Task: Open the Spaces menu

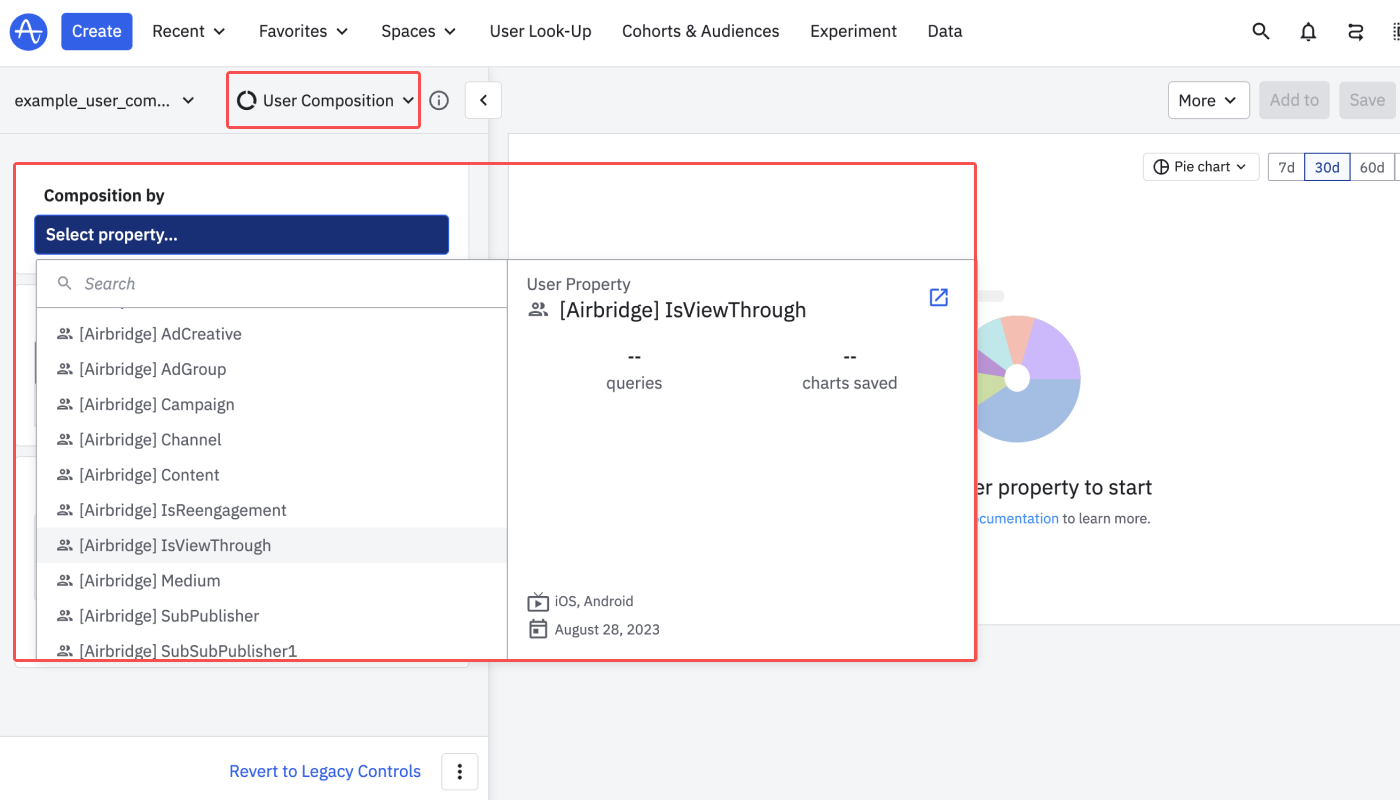Action: point(419,31)
